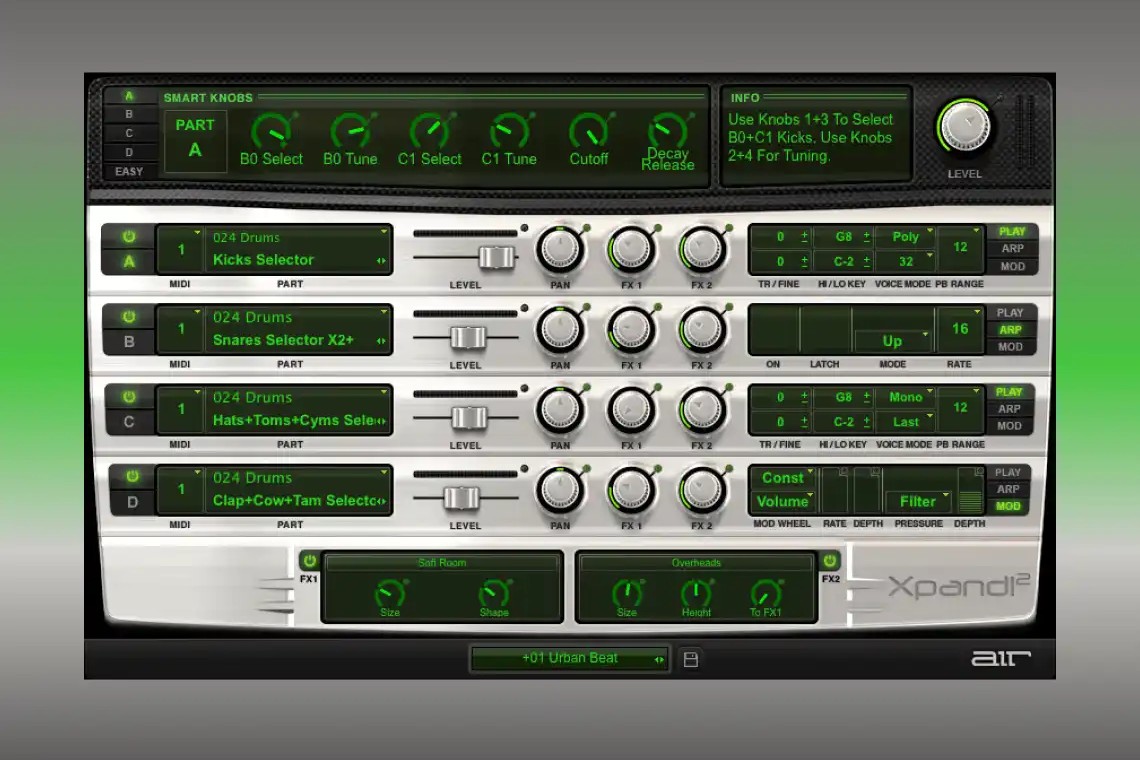
Task: Click the To FX1 knob in FX2
Action: pyautogui.click(x=765, y=593)
